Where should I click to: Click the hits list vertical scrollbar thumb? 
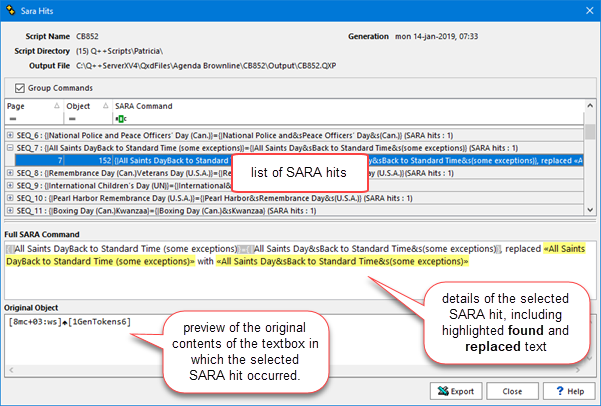tap(590, 131)
